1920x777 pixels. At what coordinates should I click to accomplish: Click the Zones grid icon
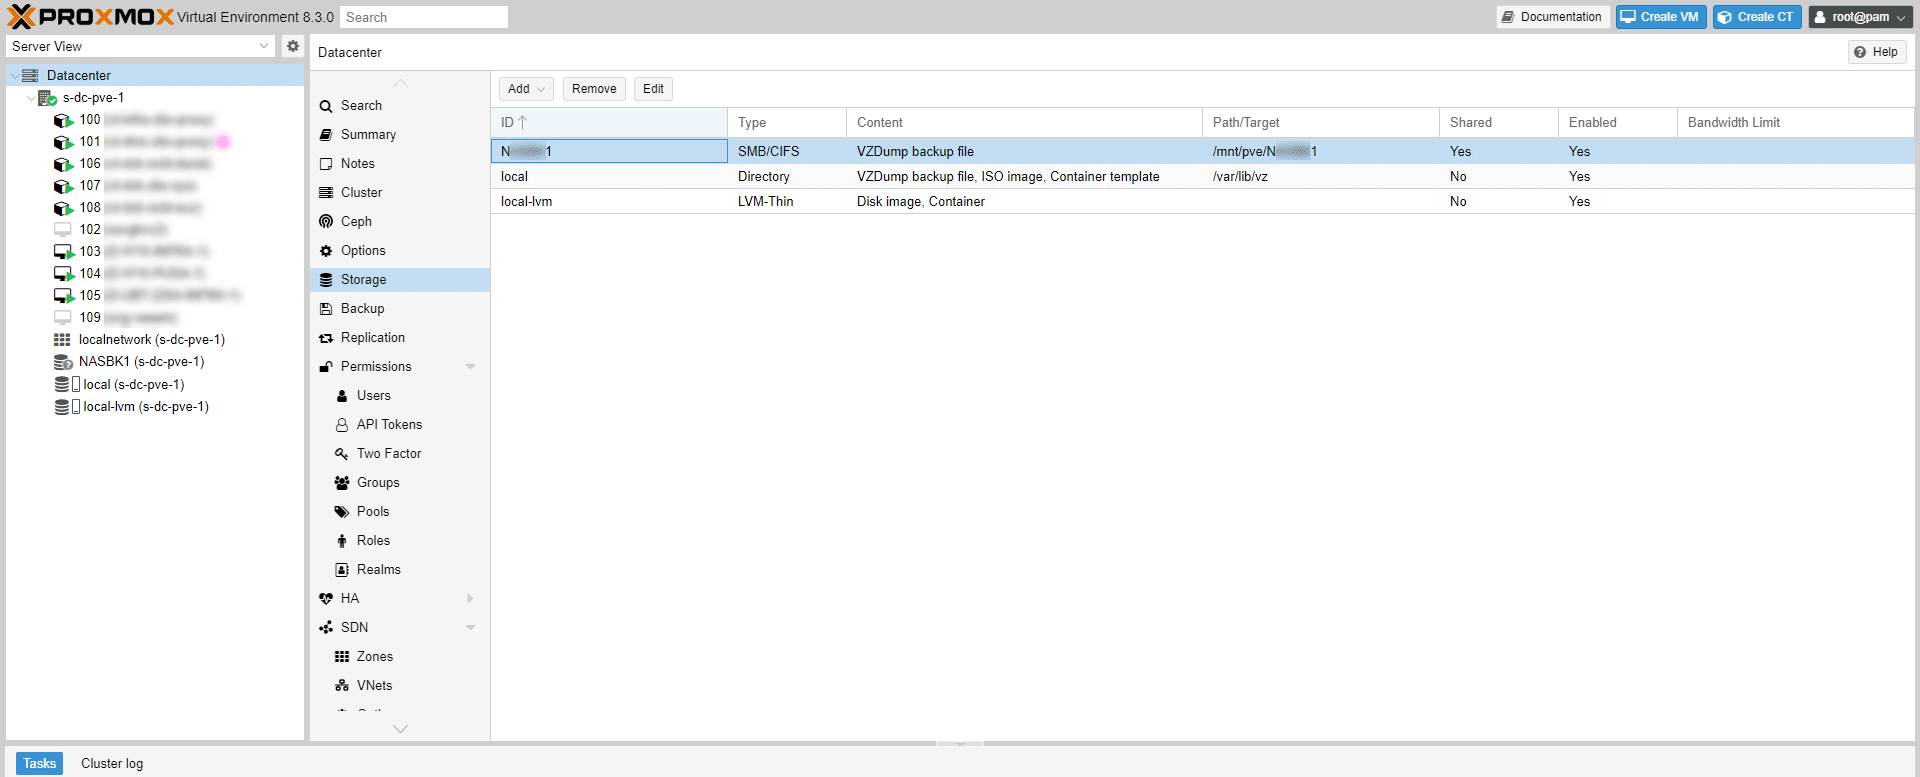click(342, 657)
